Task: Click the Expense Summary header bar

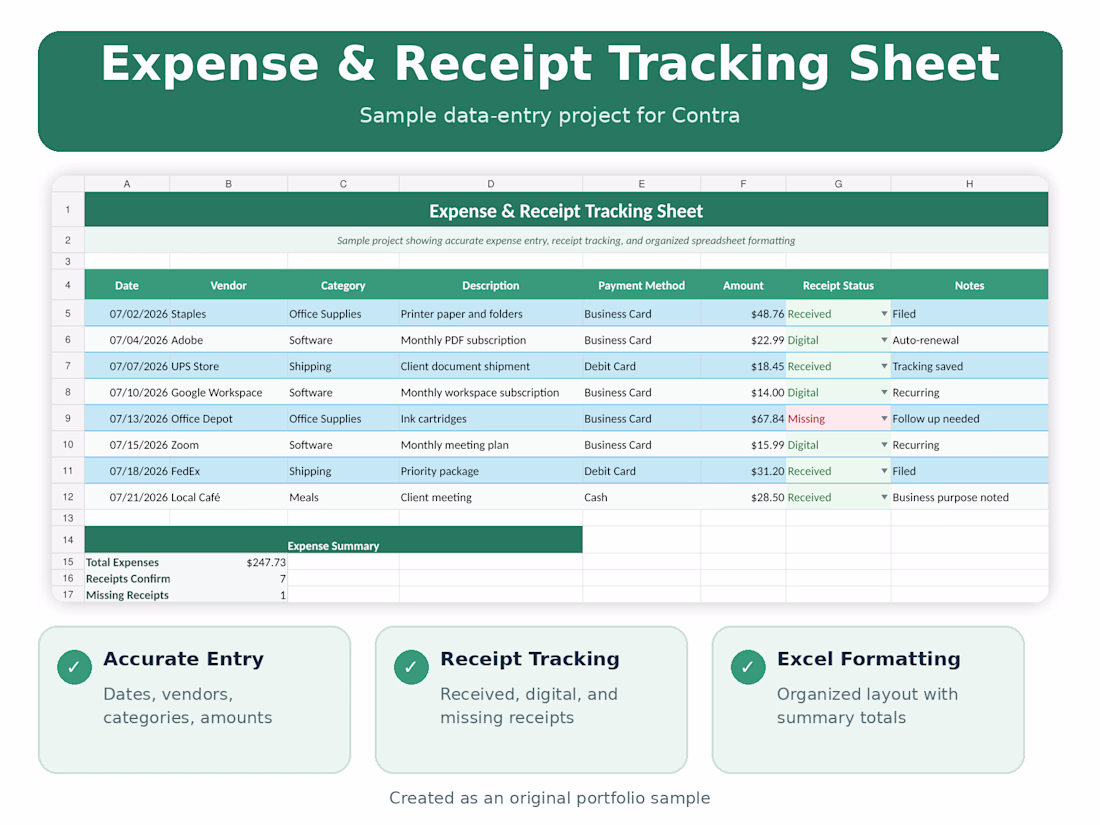Action: [x=333, y=539]
